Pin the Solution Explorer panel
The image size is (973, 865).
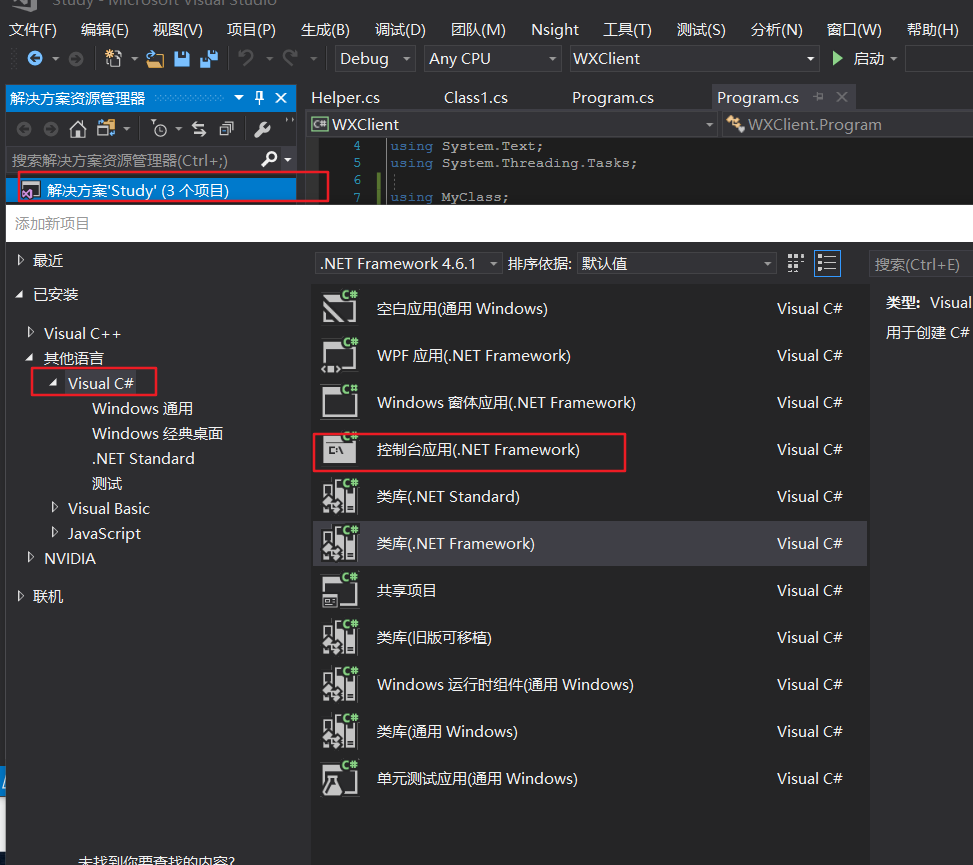259,97
